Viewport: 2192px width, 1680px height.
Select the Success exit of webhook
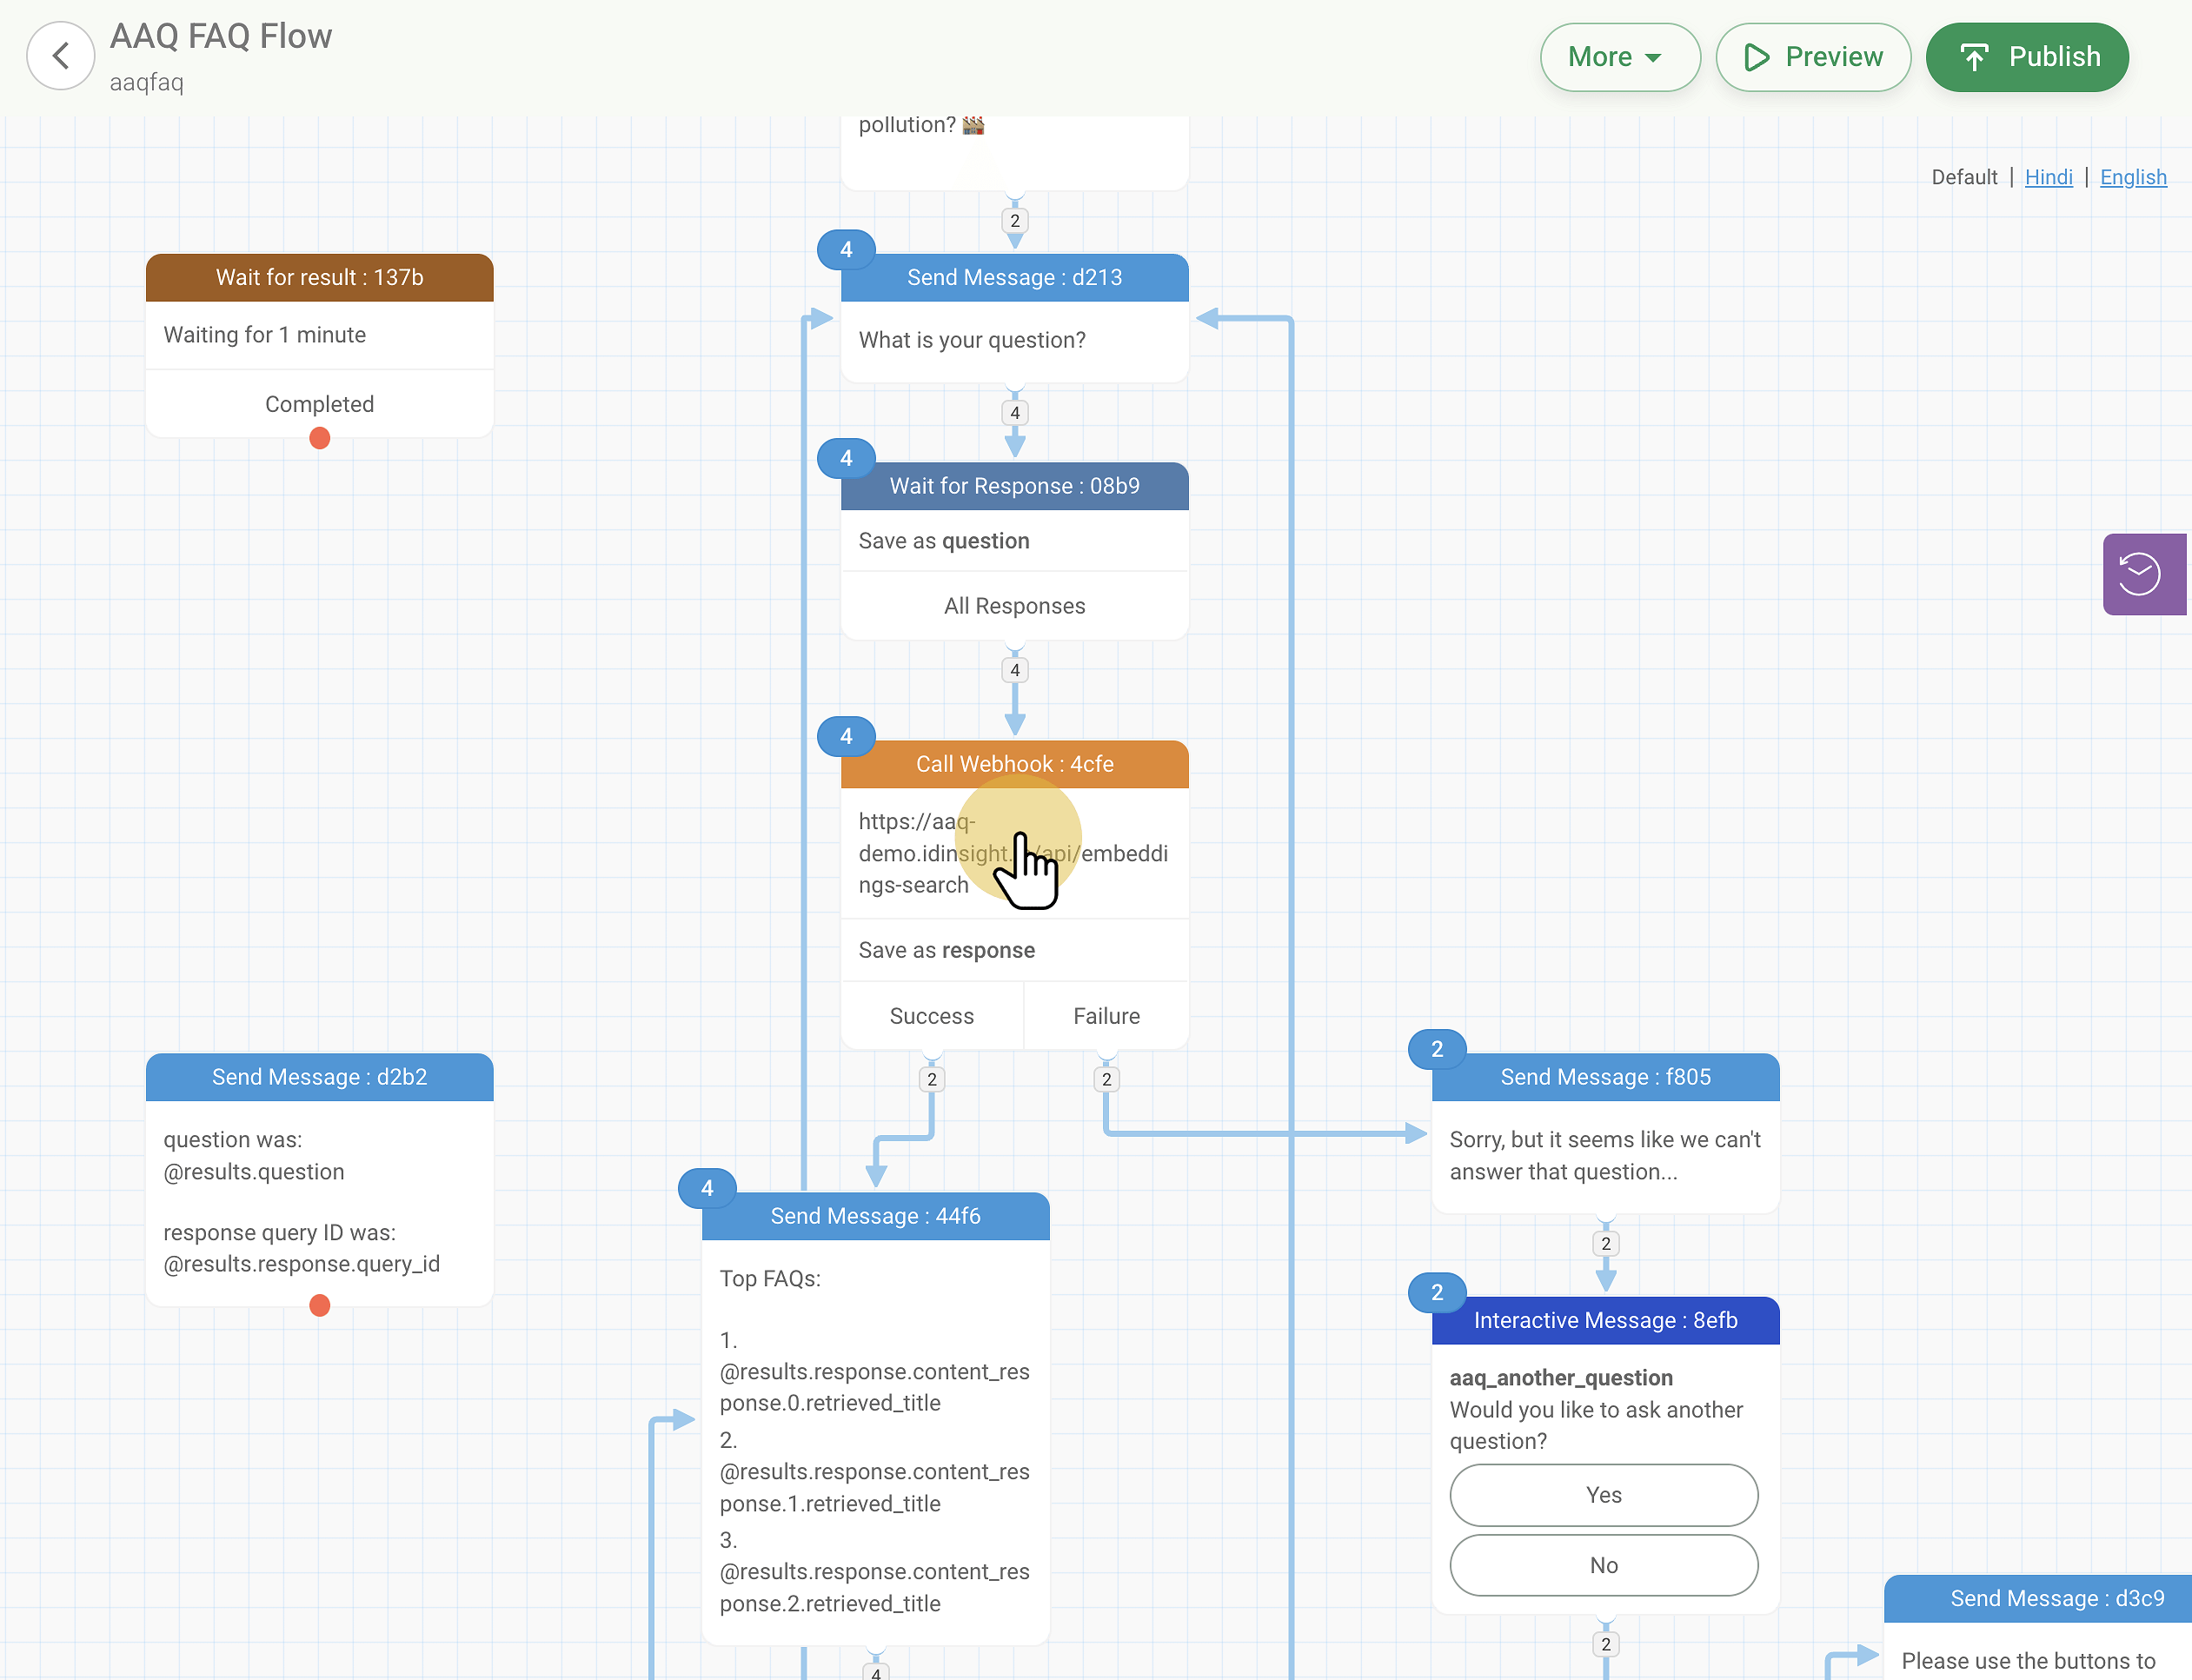tap(932, 1016)
